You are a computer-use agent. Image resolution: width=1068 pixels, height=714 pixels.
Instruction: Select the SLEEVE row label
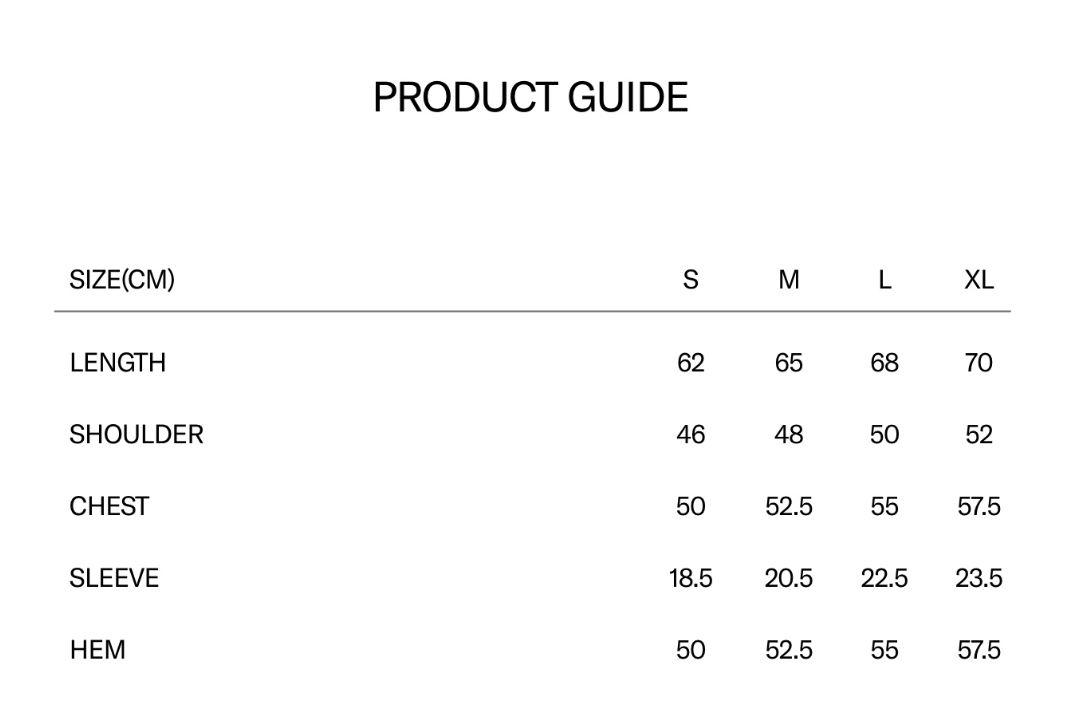point(114,578)
